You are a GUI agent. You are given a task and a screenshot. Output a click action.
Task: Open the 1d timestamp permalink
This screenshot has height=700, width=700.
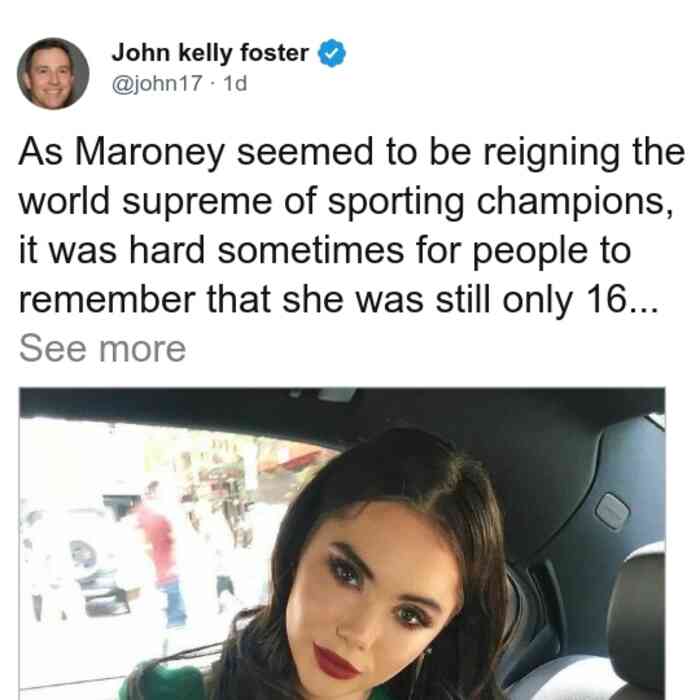[x=235, y=83]
